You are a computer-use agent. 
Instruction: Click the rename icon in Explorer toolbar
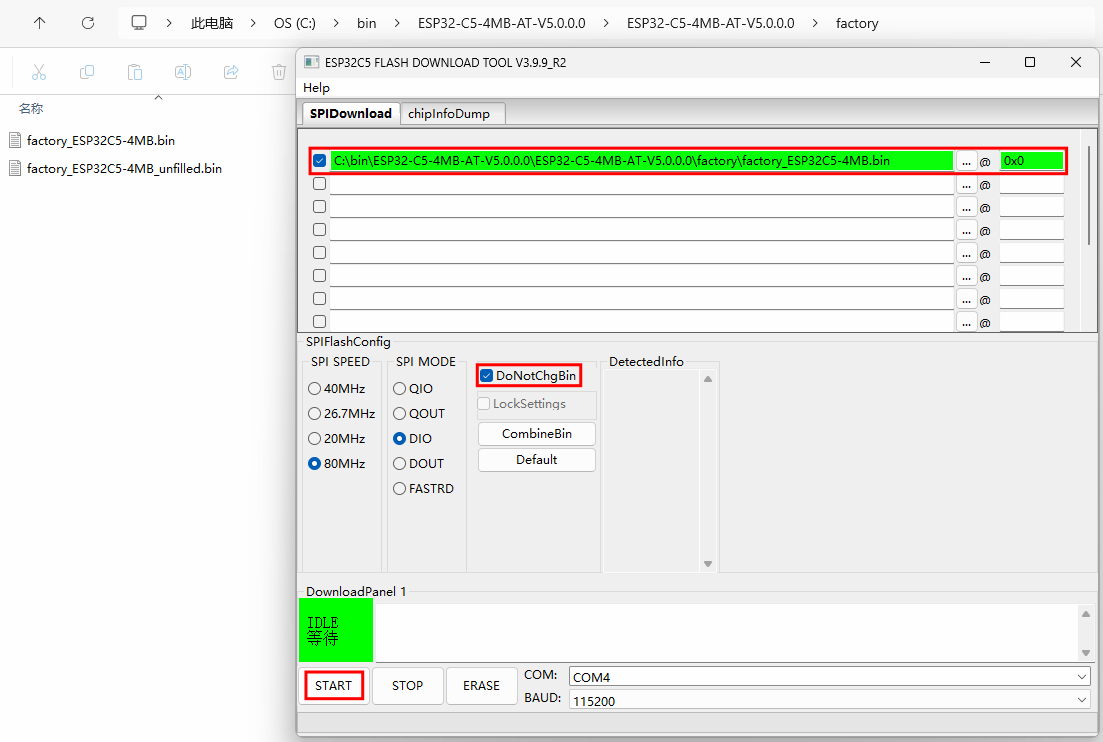pos(183,72)
